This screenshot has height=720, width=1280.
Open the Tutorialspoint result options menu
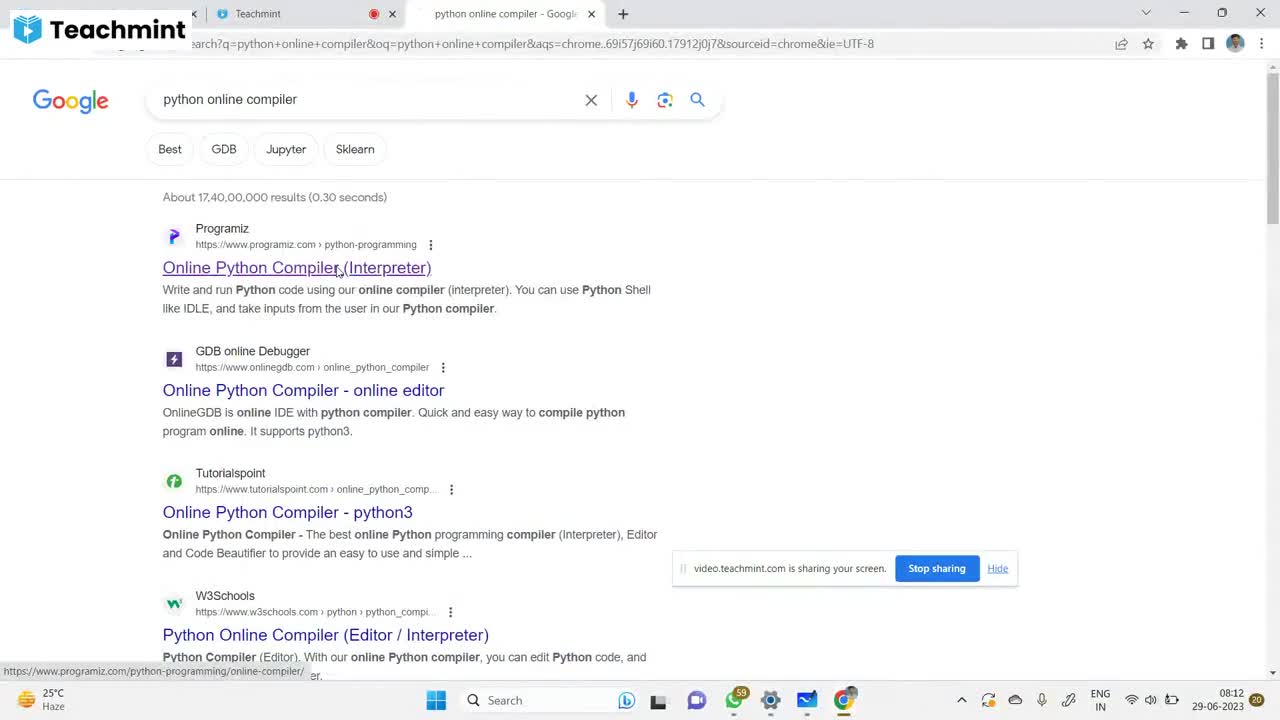(451, 490)
